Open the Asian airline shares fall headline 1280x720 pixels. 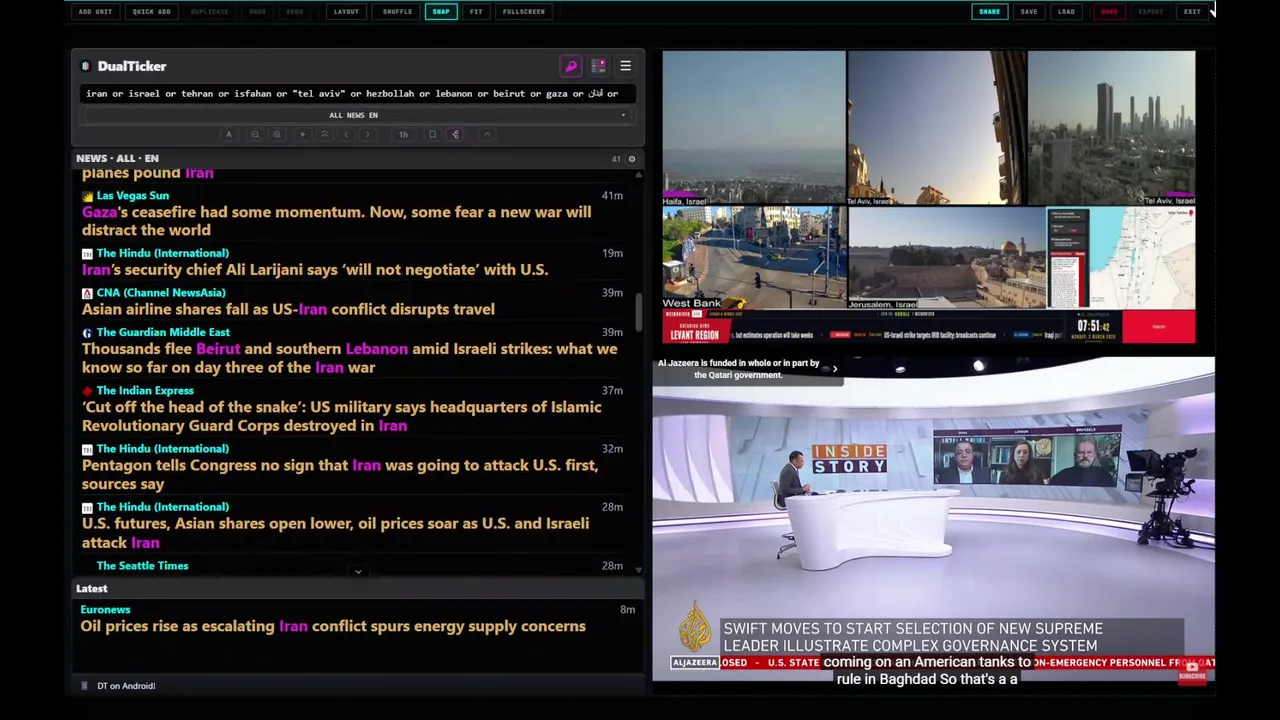coord(288,309)
